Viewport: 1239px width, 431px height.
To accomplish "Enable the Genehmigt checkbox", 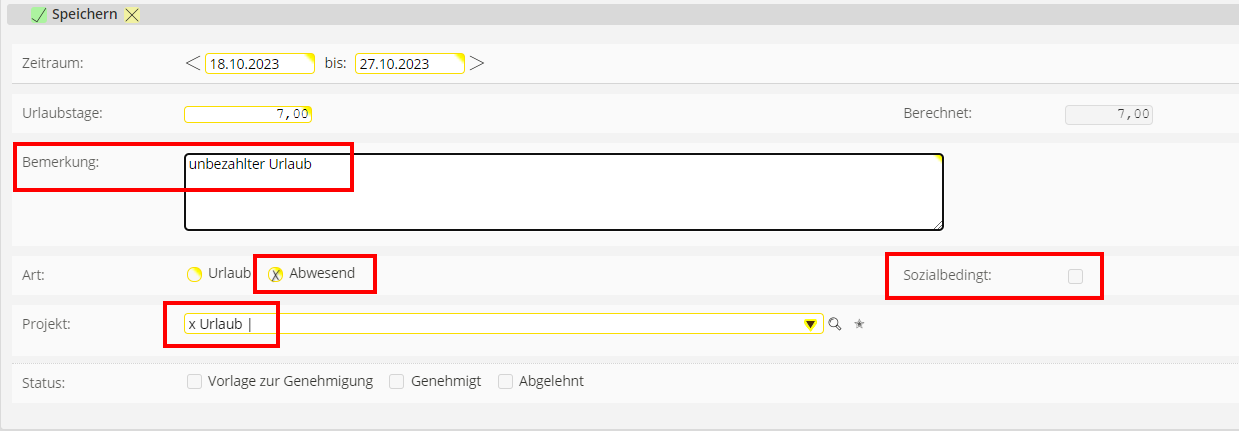I will point(397,381).
